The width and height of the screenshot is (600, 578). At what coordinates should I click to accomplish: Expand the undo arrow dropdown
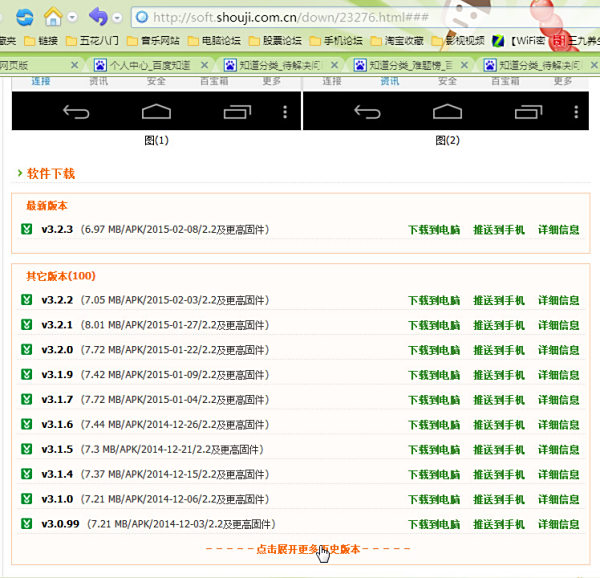117,17
